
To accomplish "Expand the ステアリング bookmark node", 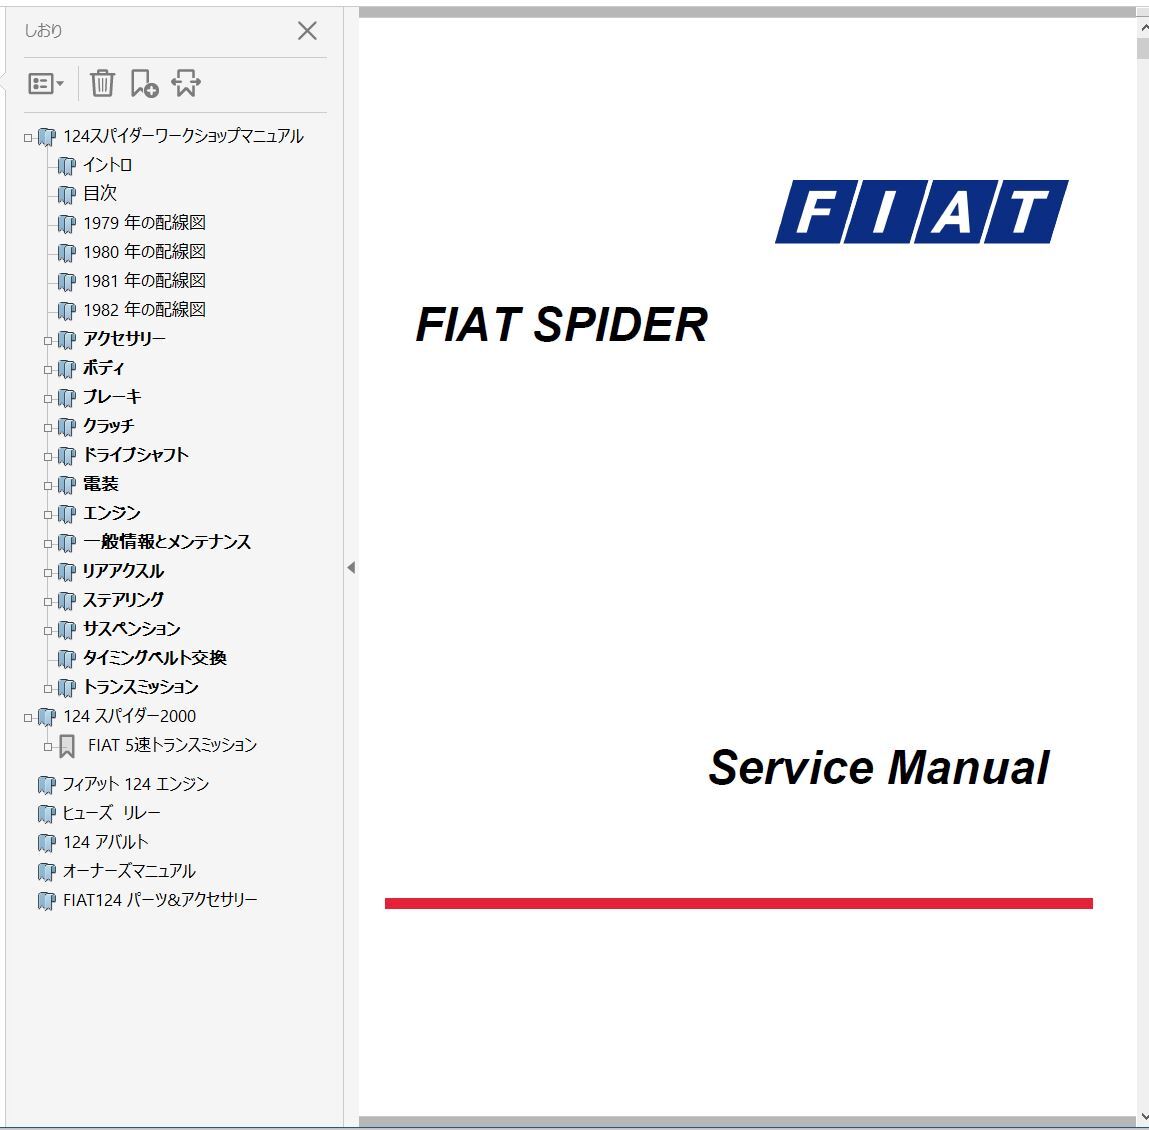I will point(48,602).
